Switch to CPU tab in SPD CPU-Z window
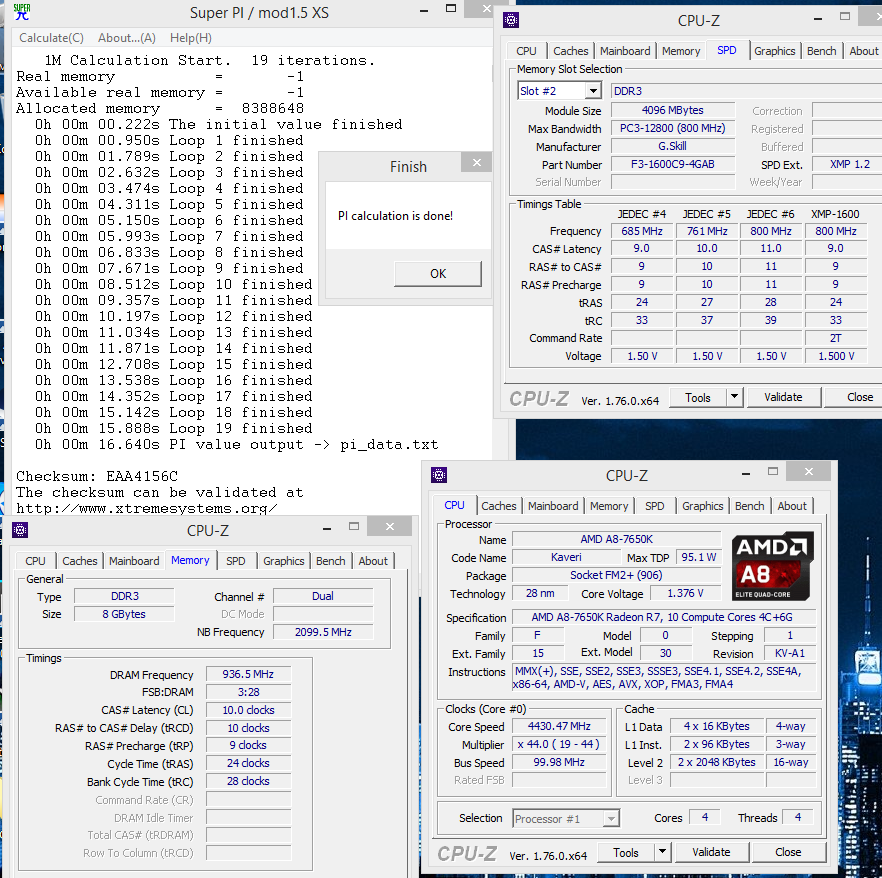Viewport: 882px width, 878px height. click(526, 51)
